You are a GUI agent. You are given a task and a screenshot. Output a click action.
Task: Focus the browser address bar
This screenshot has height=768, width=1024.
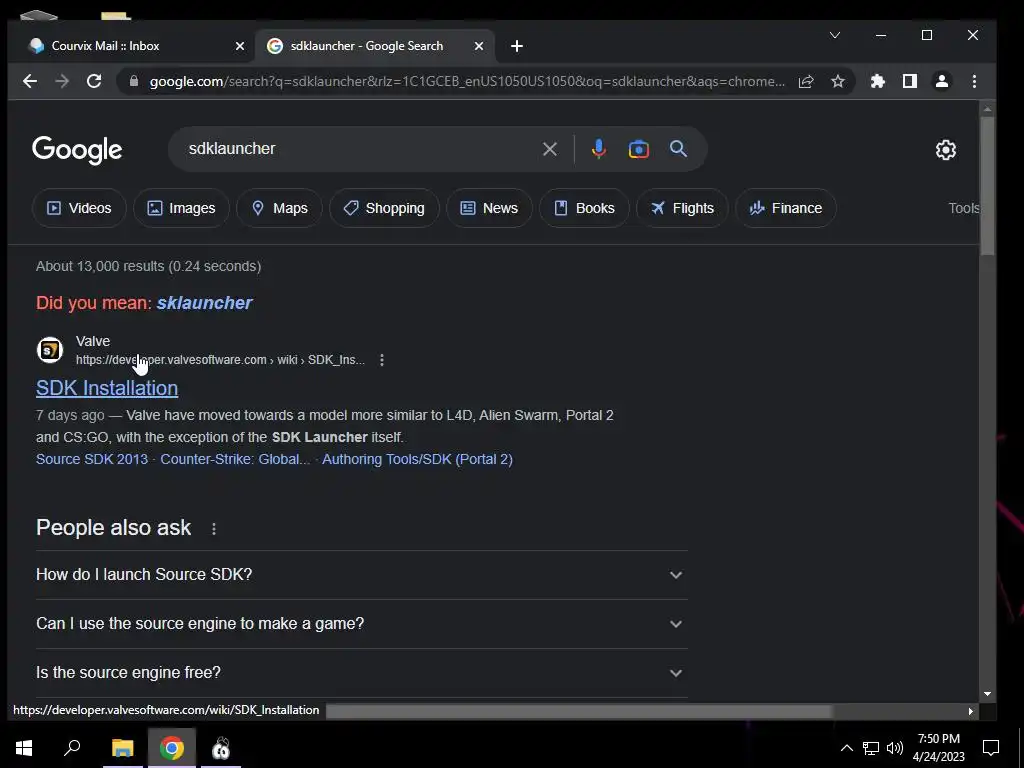[x=467, y=81]
